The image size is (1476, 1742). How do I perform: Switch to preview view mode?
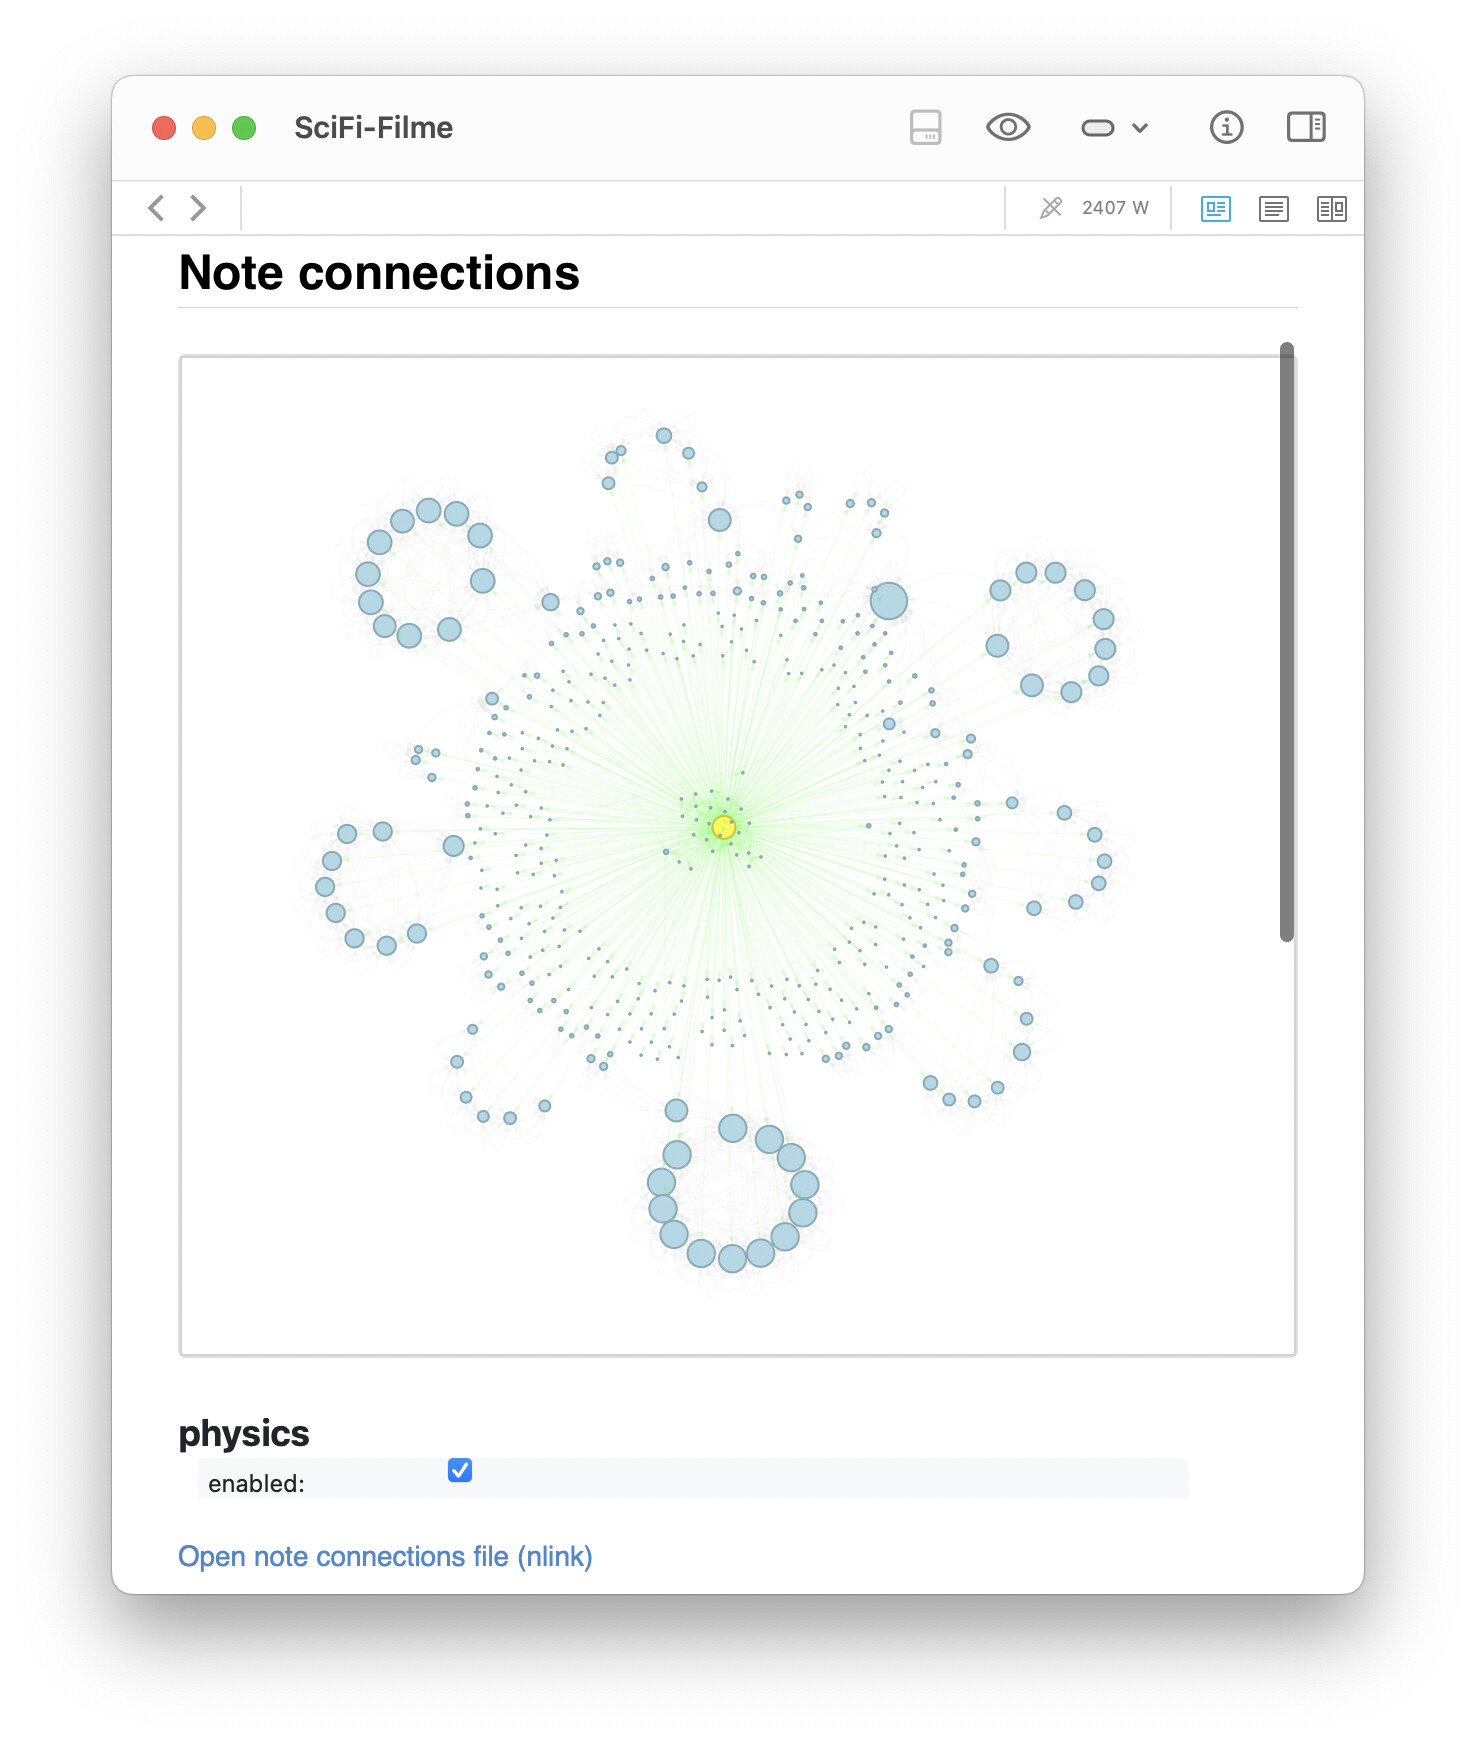coord(1216,208)
